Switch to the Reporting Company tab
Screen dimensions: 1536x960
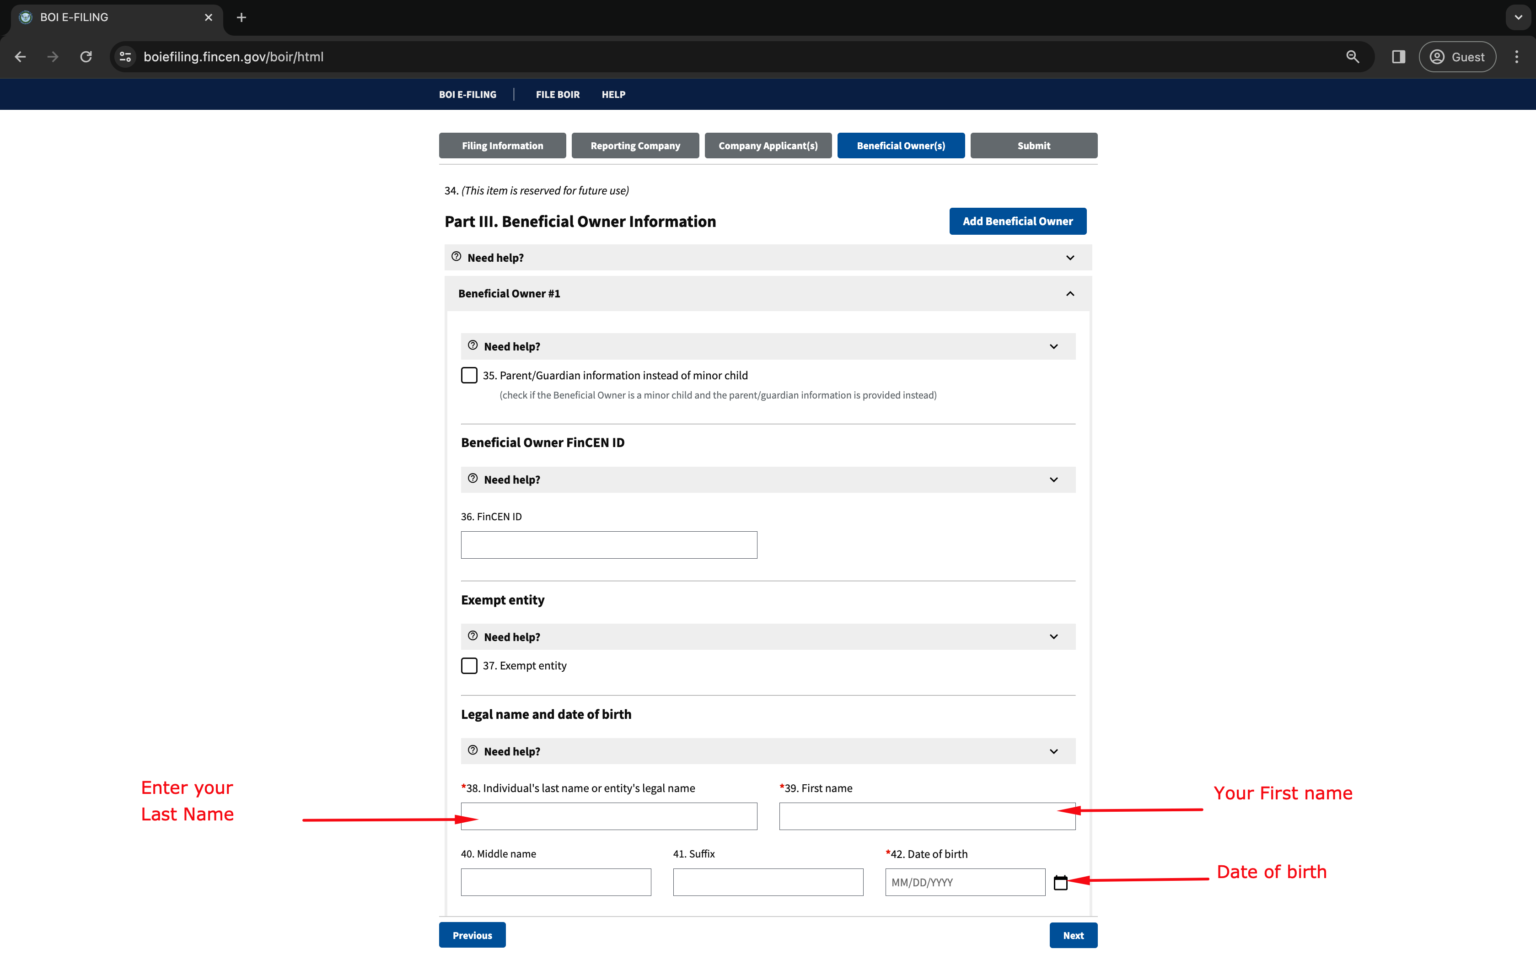[x=635, y=145]
